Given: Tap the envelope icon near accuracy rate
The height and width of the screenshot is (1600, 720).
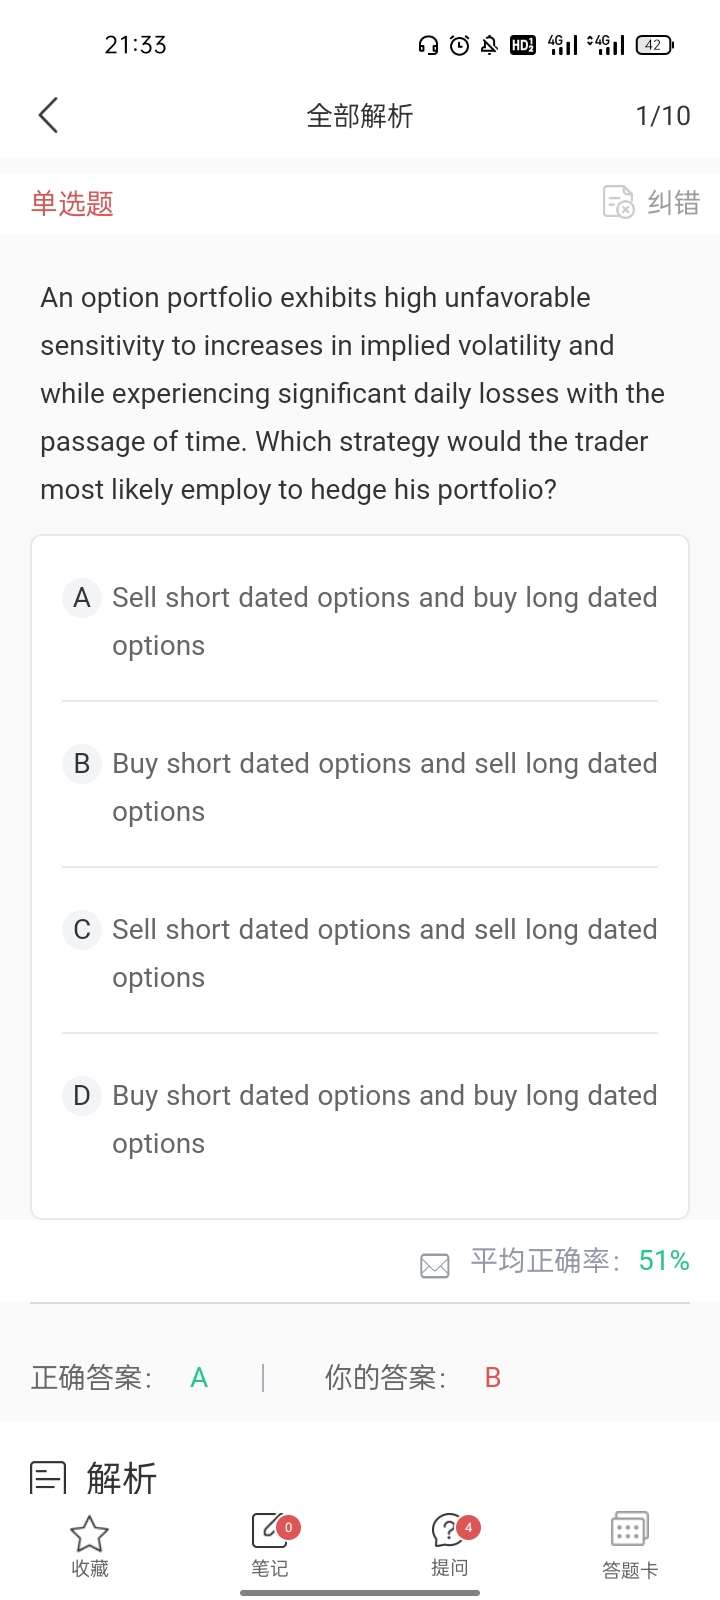Looking at the screenshot, I should tap(435, 1266).
